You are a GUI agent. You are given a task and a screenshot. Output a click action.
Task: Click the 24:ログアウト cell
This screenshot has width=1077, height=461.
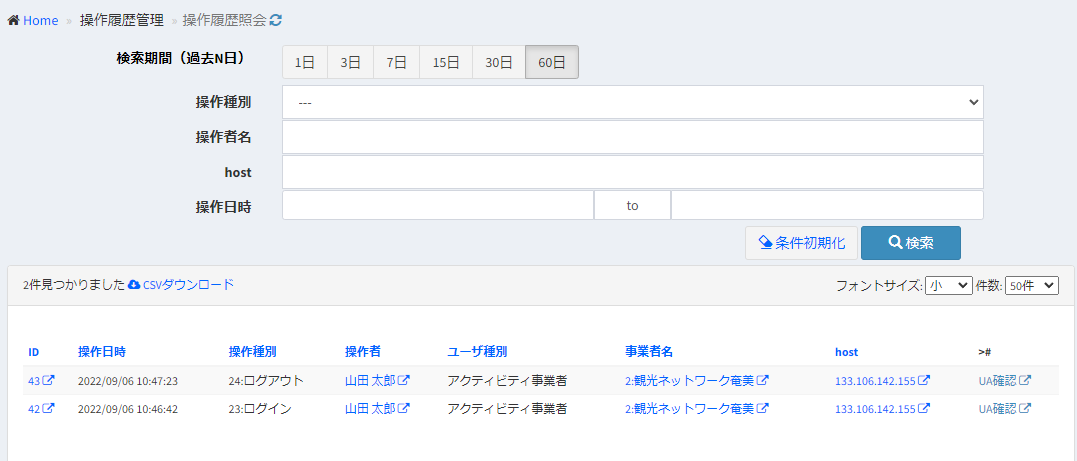(x=266, y=380)
